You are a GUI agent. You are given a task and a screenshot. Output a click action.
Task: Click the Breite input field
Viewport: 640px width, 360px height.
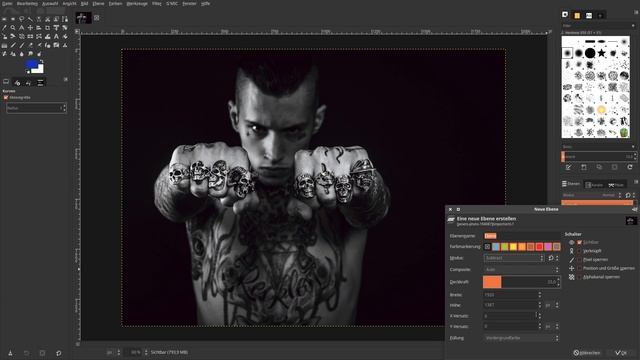(x=513, y=295)
